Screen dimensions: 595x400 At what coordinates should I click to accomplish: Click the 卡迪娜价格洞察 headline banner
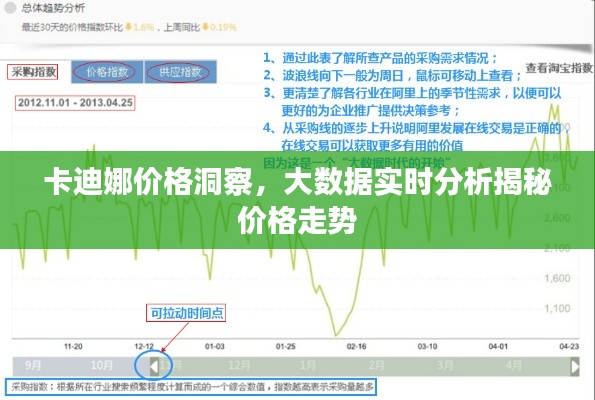pos(298,200)
